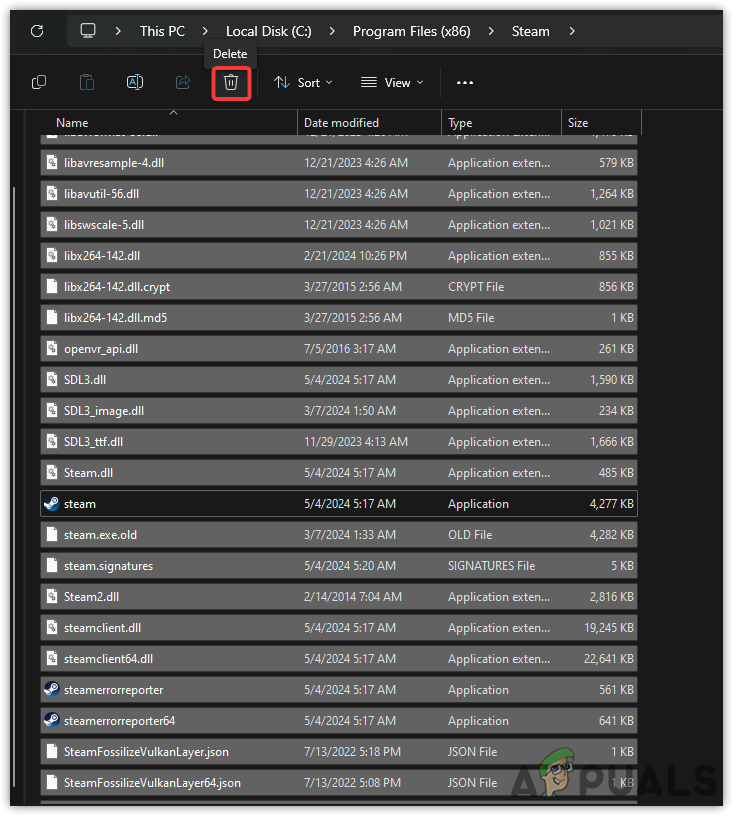Click the steam.exe.old file icon

[52, 535]
